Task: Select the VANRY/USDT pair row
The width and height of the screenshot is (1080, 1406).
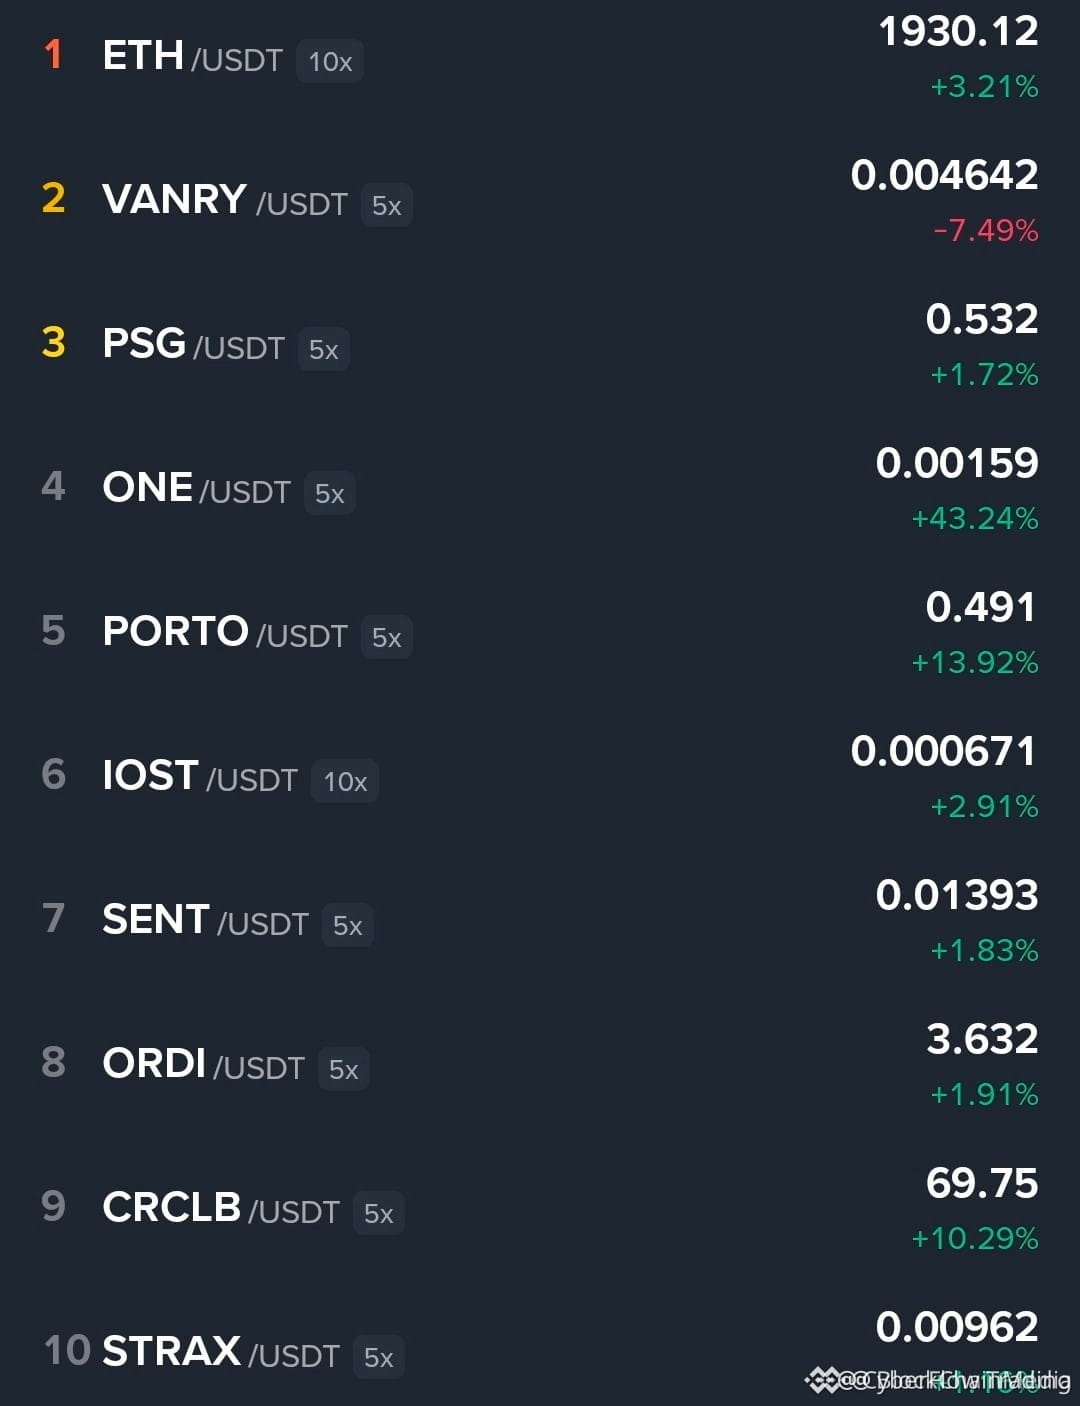Action: (540, 201)
